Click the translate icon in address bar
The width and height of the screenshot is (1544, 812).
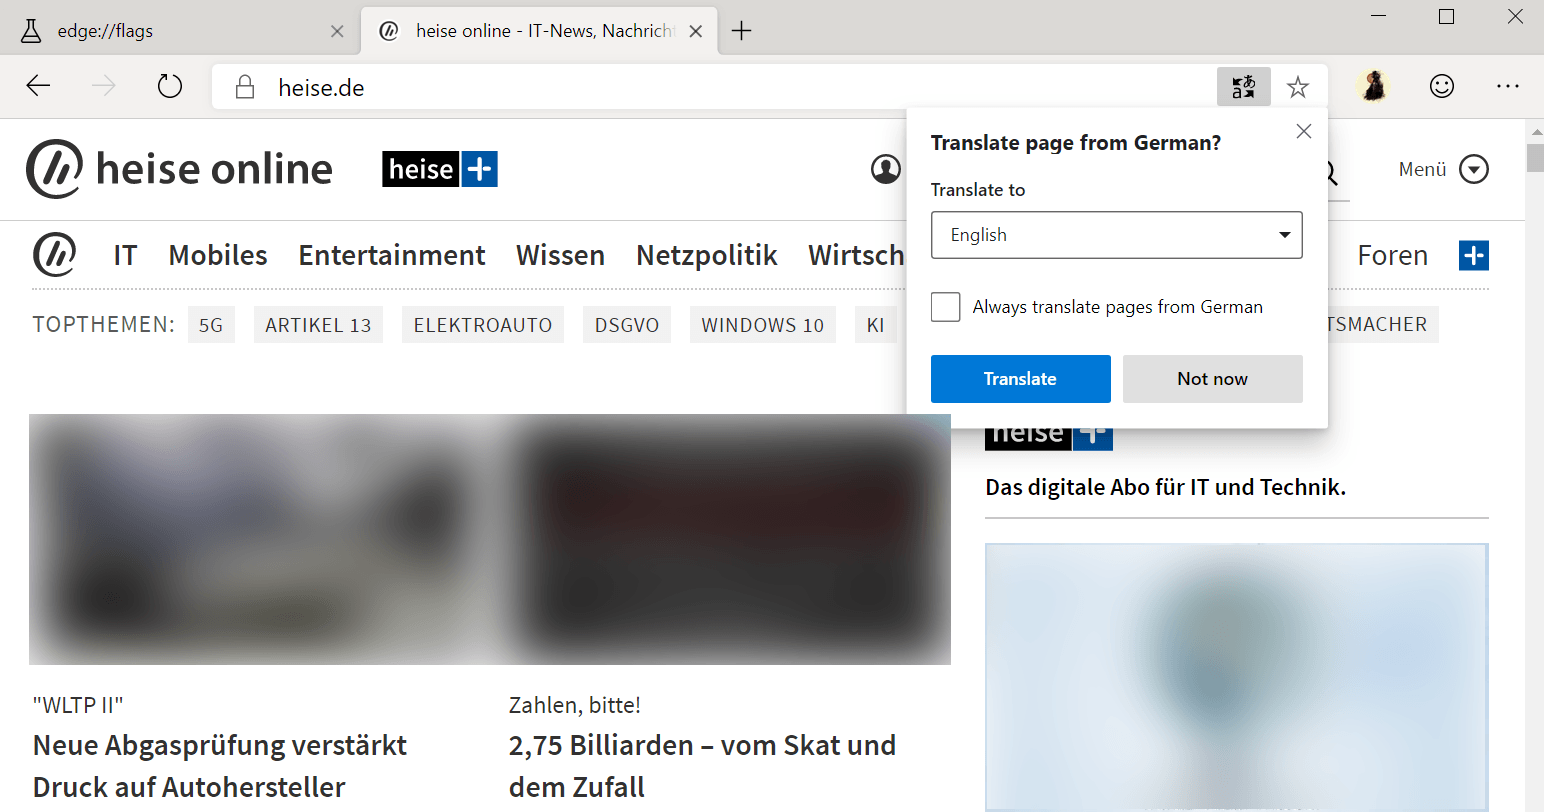[1243, 87]
